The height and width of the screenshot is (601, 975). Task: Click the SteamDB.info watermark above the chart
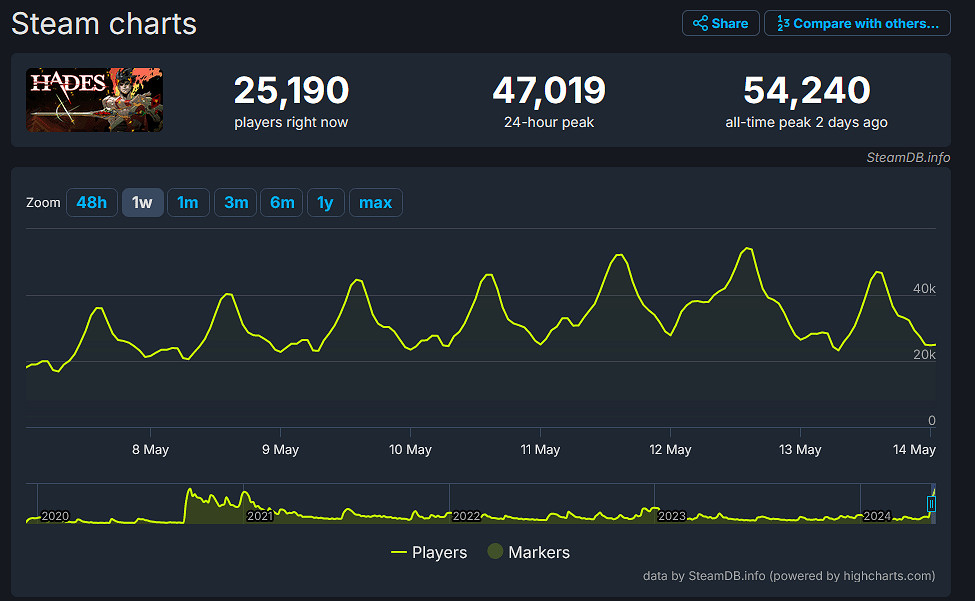tap(908, 157)
